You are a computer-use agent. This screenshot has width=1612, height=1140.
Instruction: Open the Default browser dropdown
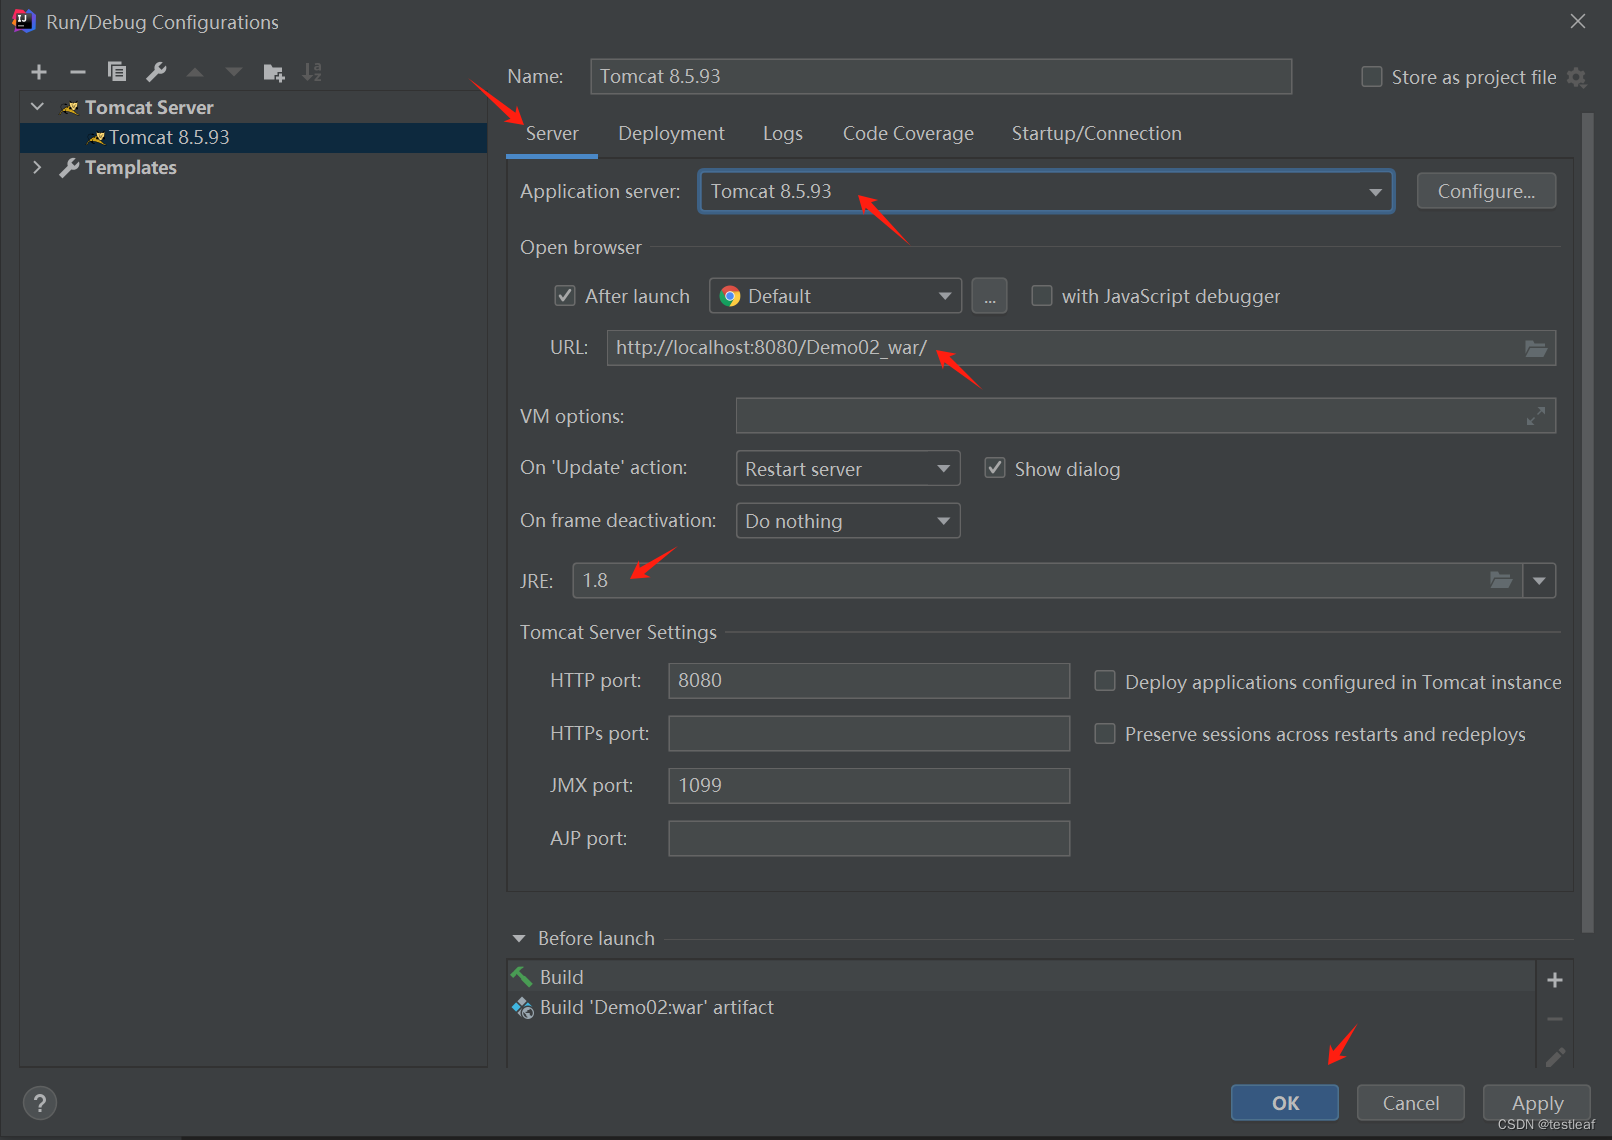[x=835, y=296]
